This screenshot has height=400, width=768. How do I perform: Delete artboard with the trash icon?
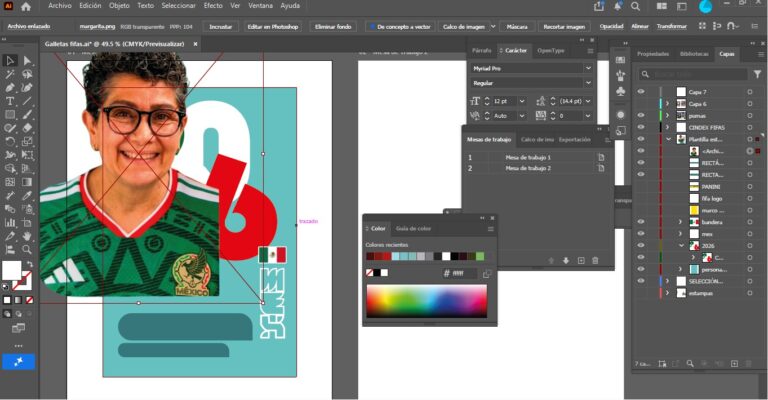coord(595,260)
